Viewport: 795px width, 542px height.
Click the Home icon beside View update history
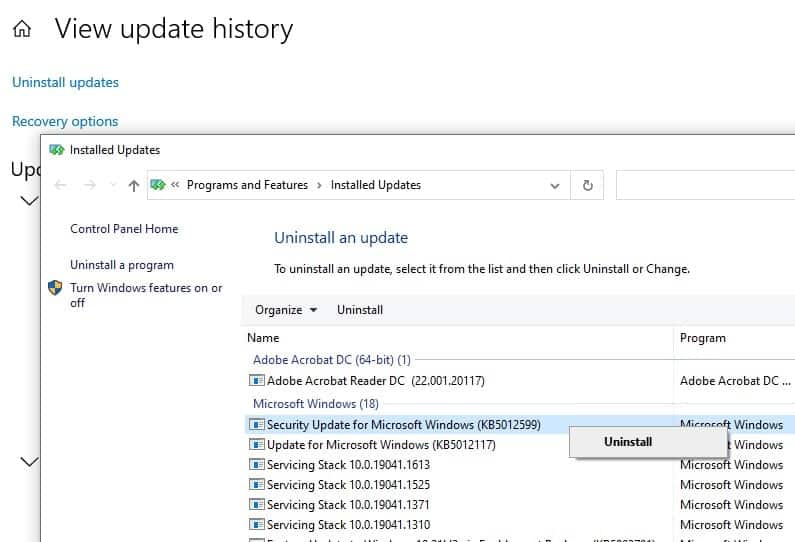[21, 30]
